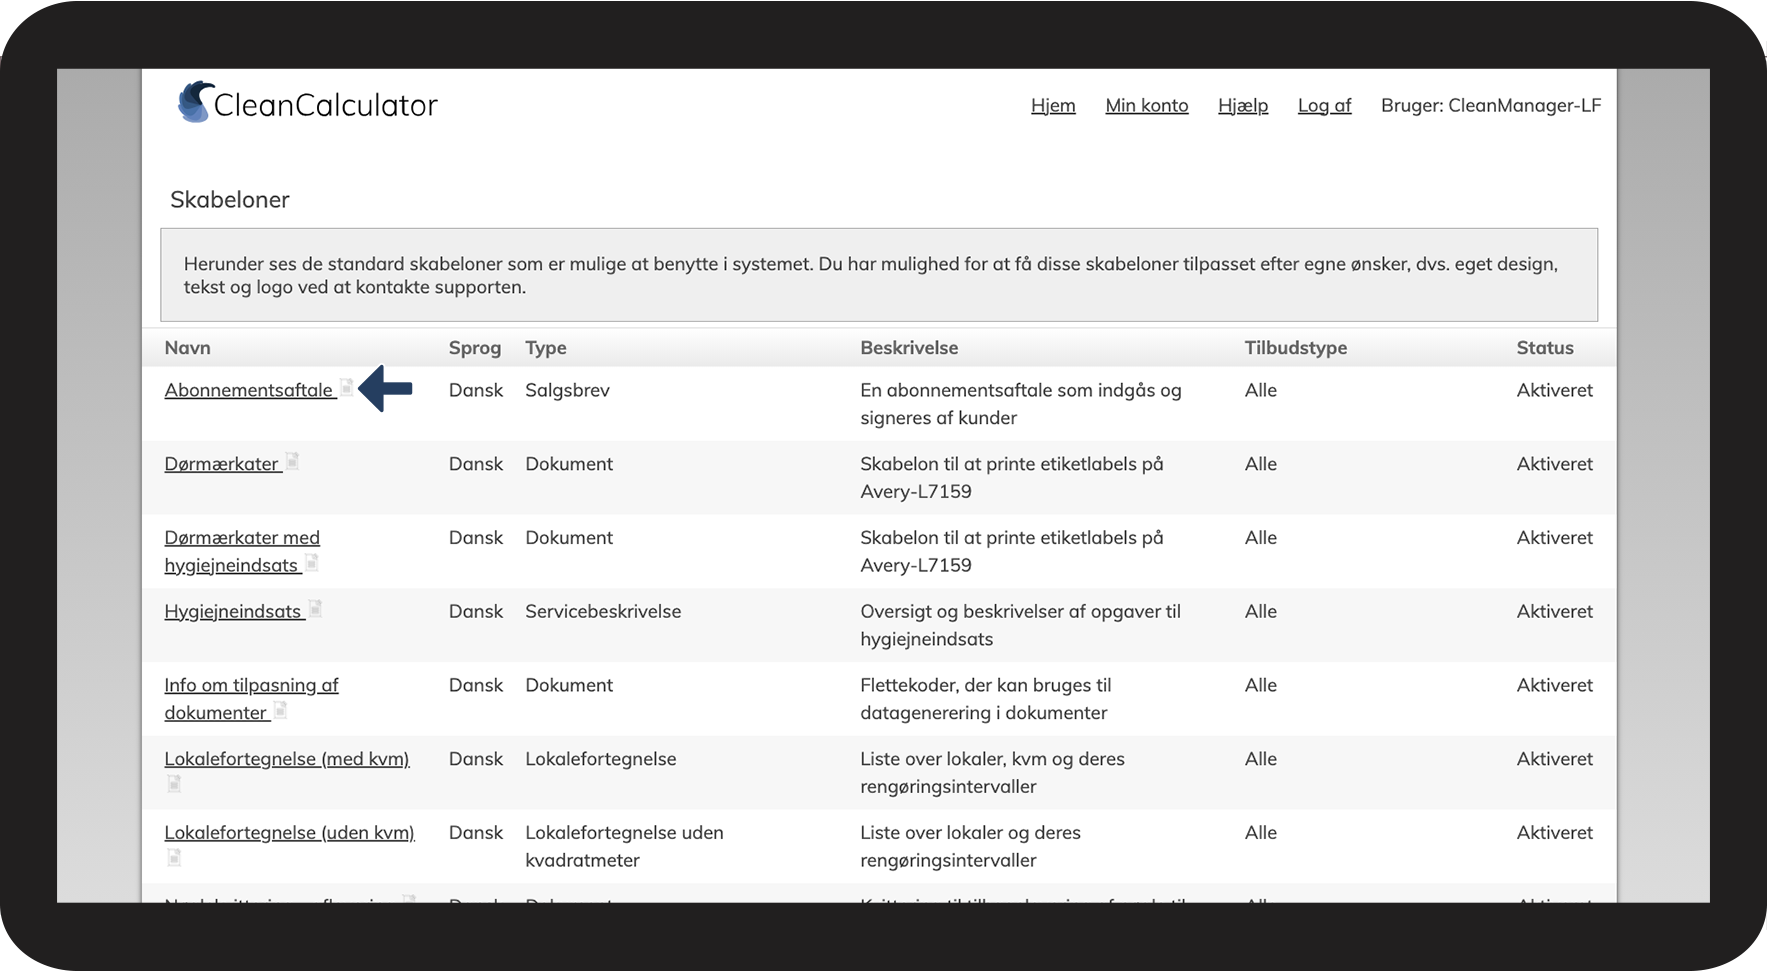The height and width of the screenshot is (971, 1767).
Task: Log out via Log af
Action: 1324,105
